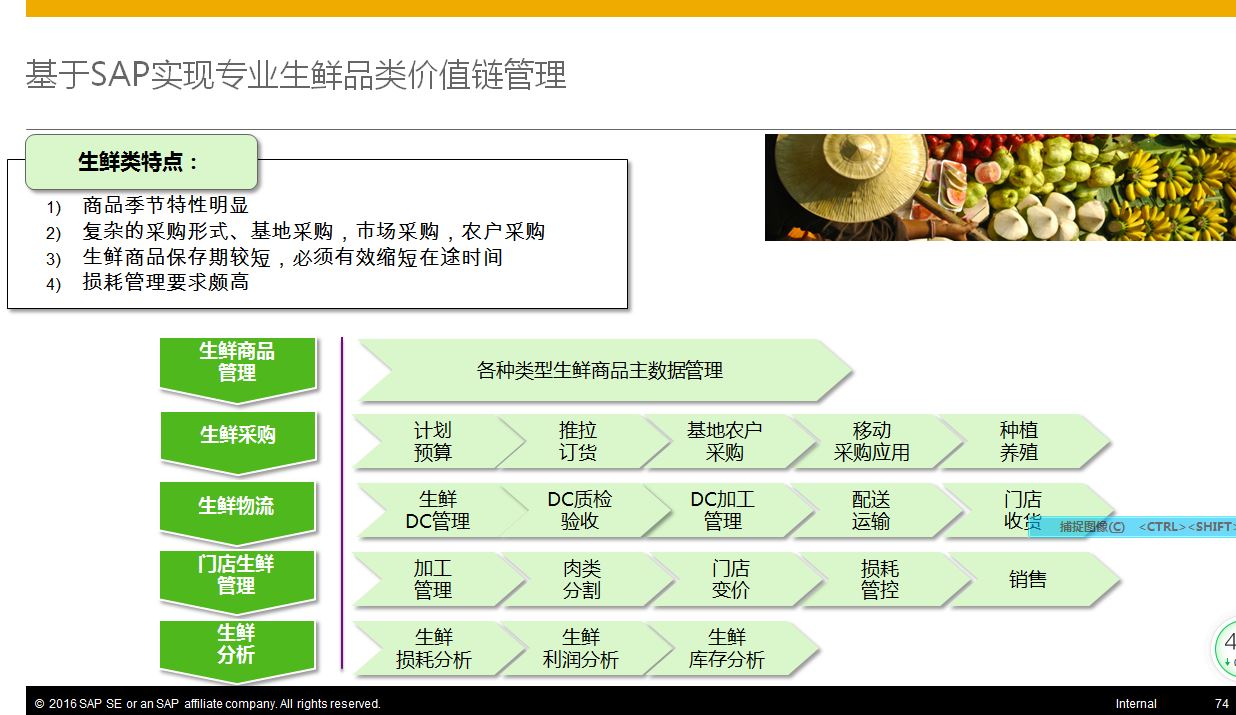Click the 各种类型生鲜商品主数据管理 arrow
The width and height of the screenshot is (1236, 715).
[604, 370]
